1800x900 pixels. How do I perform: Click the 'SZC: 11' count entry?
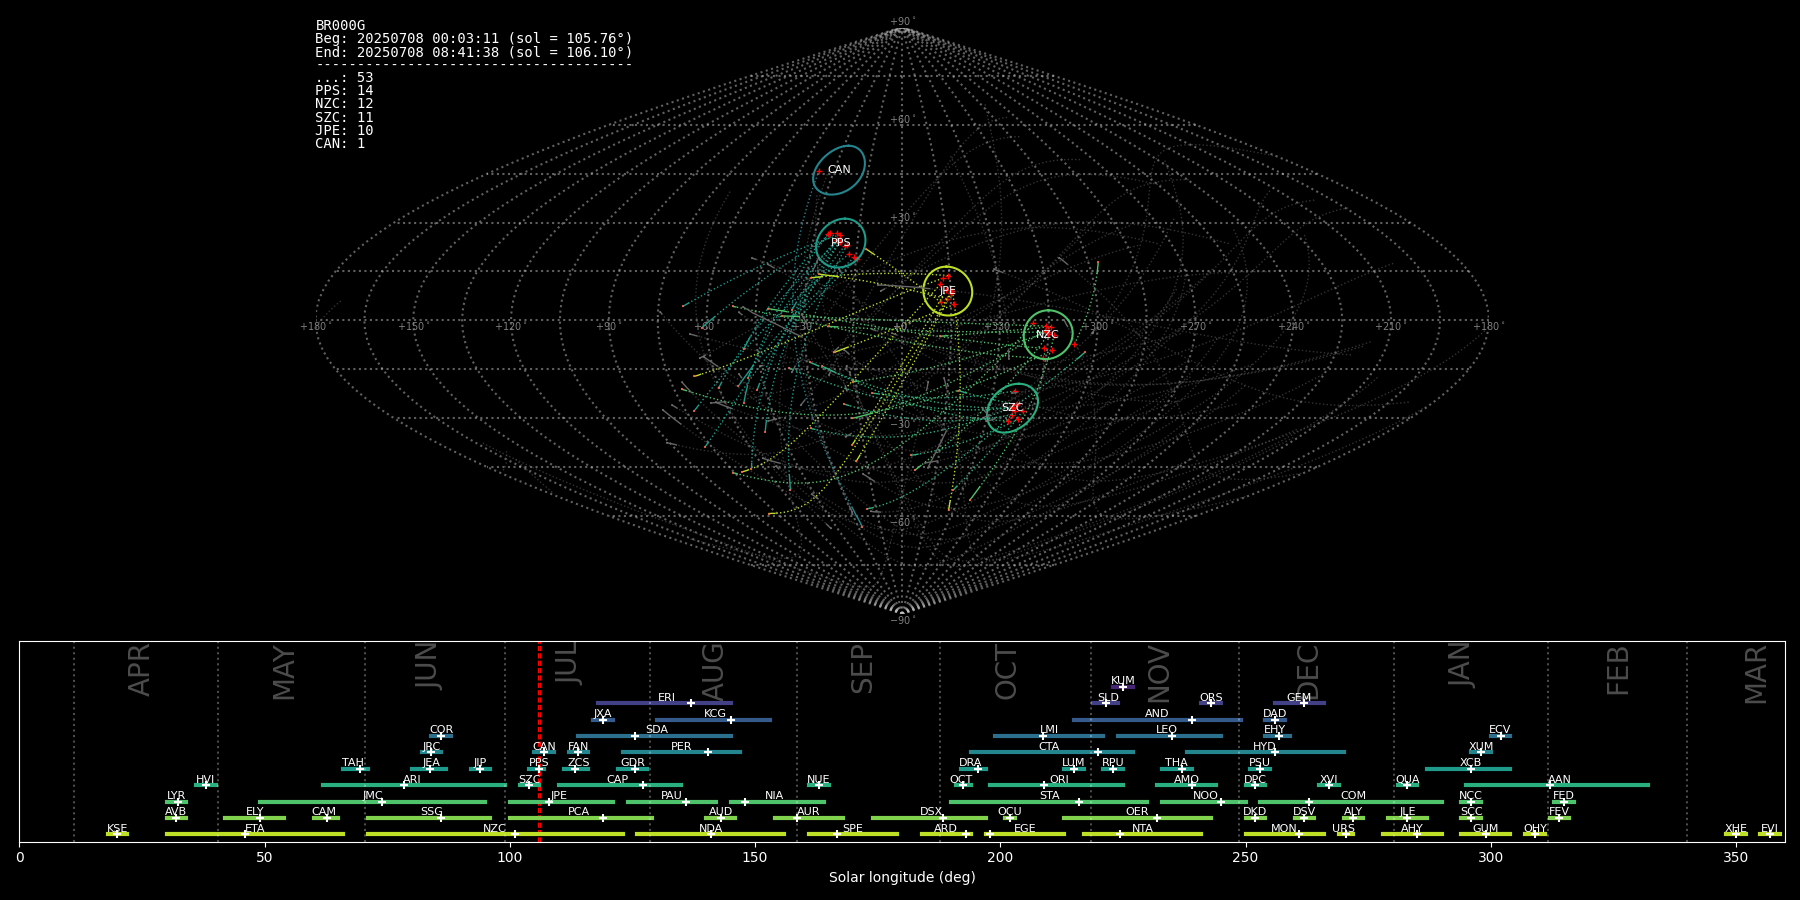(344, 117)
